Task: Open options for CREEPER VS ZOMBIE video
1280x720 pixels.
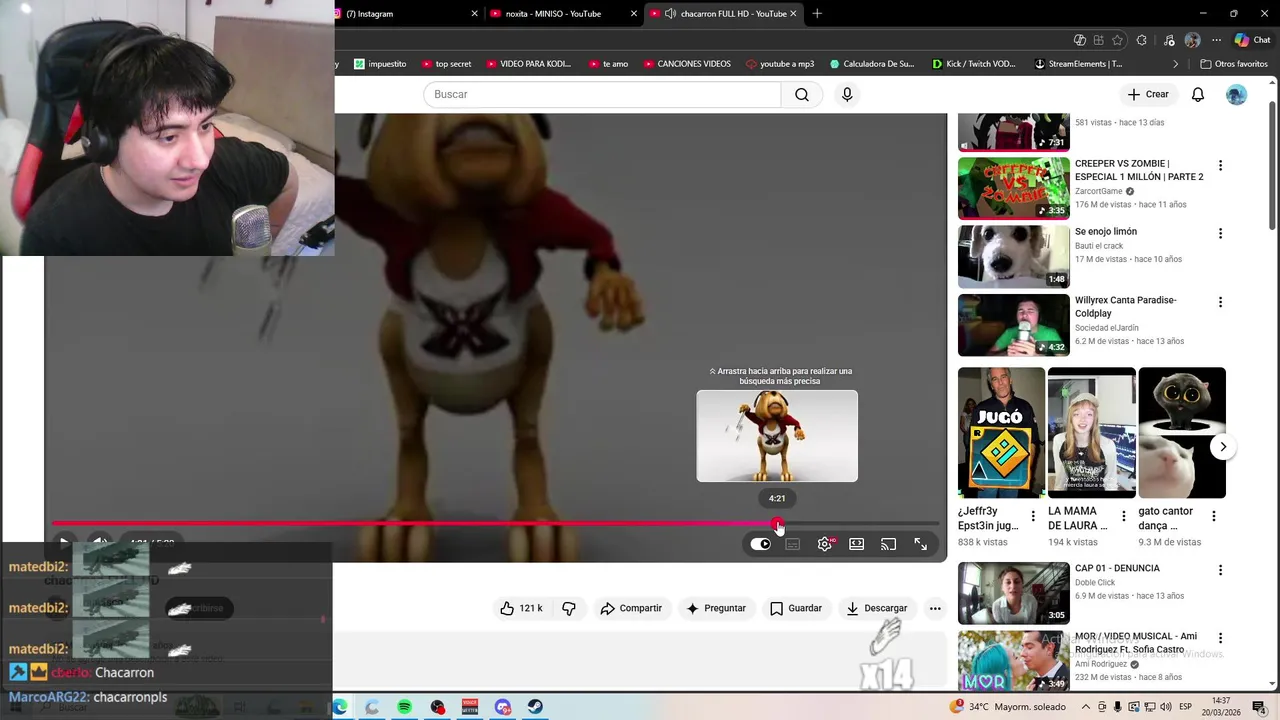Action: point(1220,165)
